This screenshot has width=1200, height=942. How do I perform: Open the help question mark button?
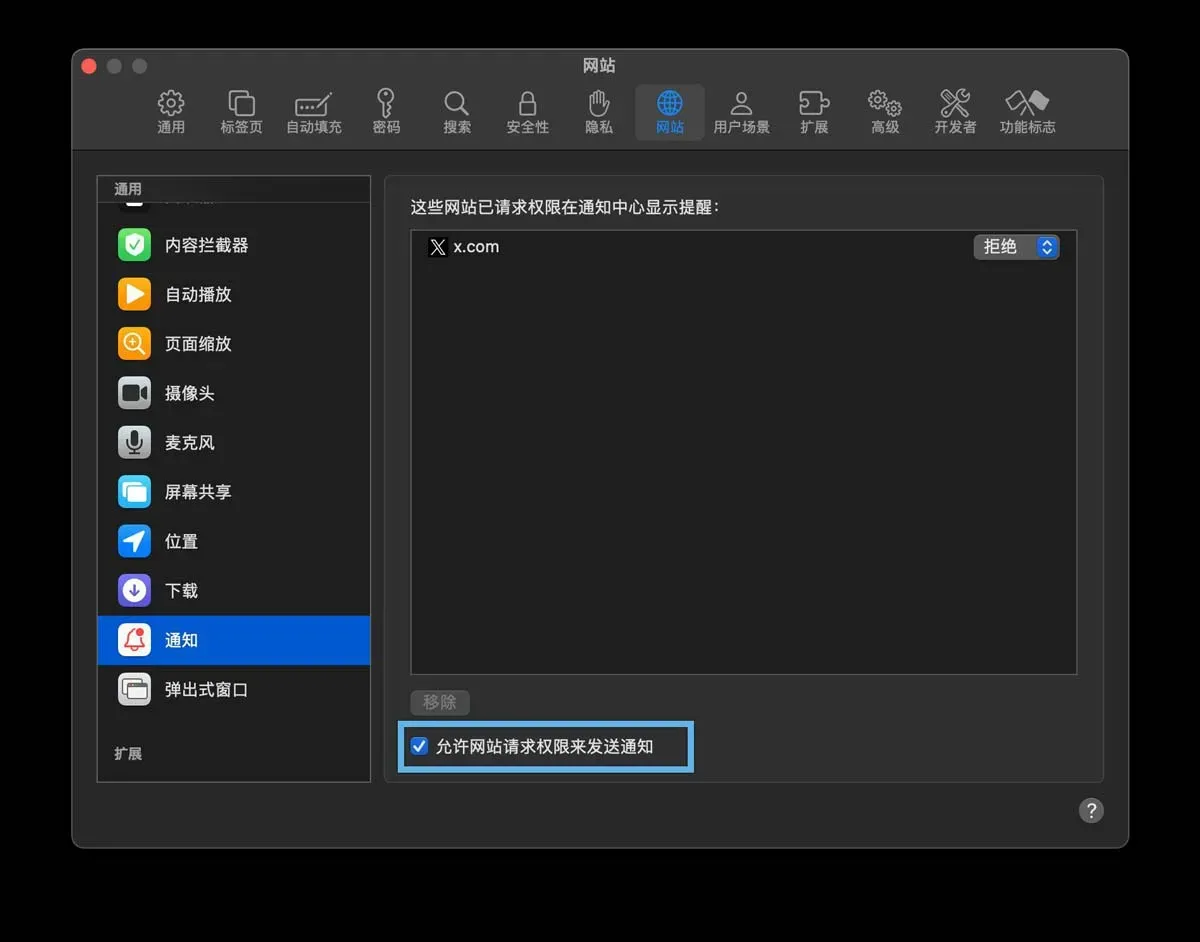tap(1091, 810)
